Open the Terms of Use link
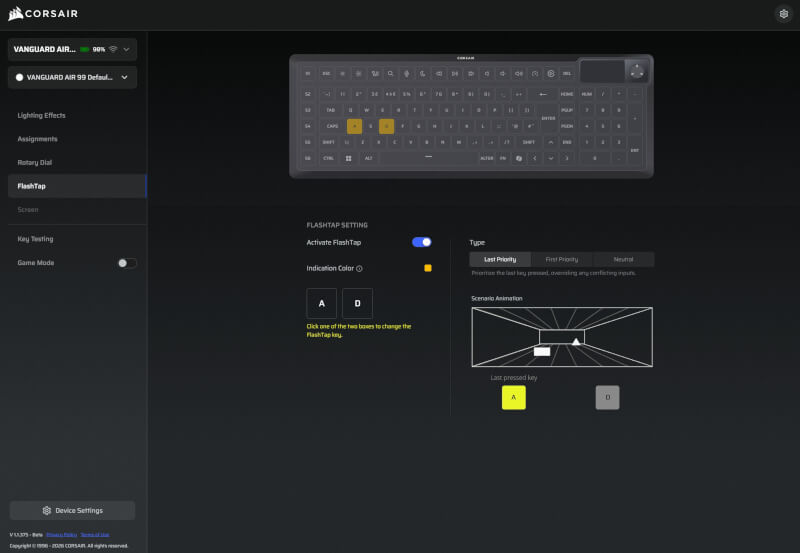Image resolution: width=800 pixels, height=553 pixels. (x=95, y=535)
